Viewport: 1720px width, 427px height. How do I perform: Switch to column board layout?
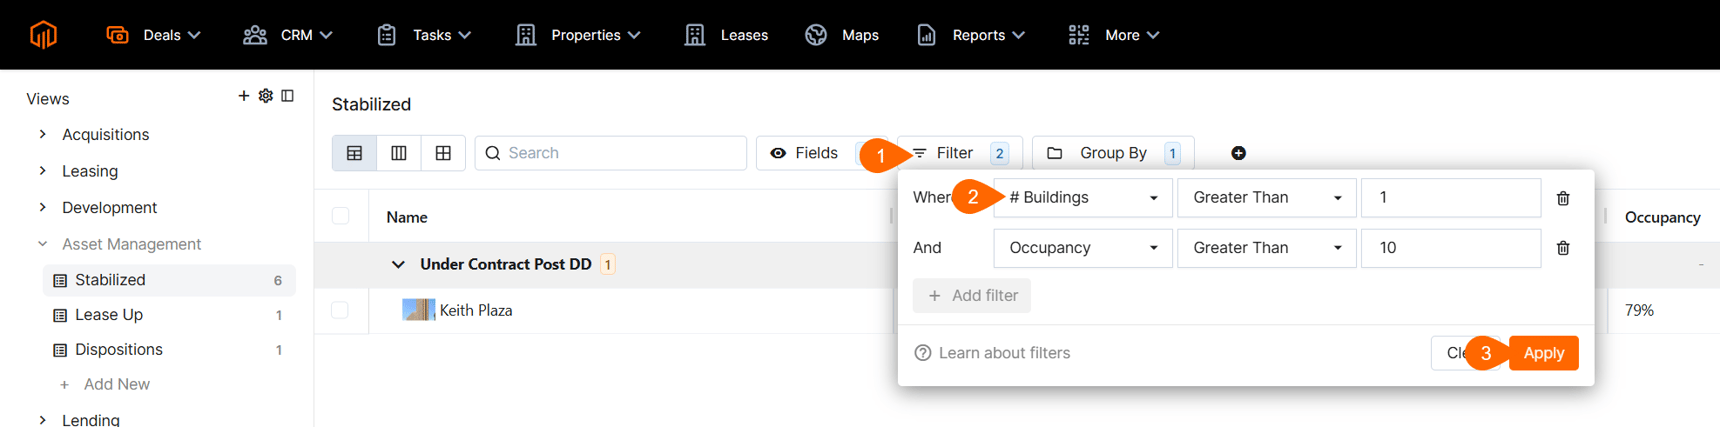[399, 153]
